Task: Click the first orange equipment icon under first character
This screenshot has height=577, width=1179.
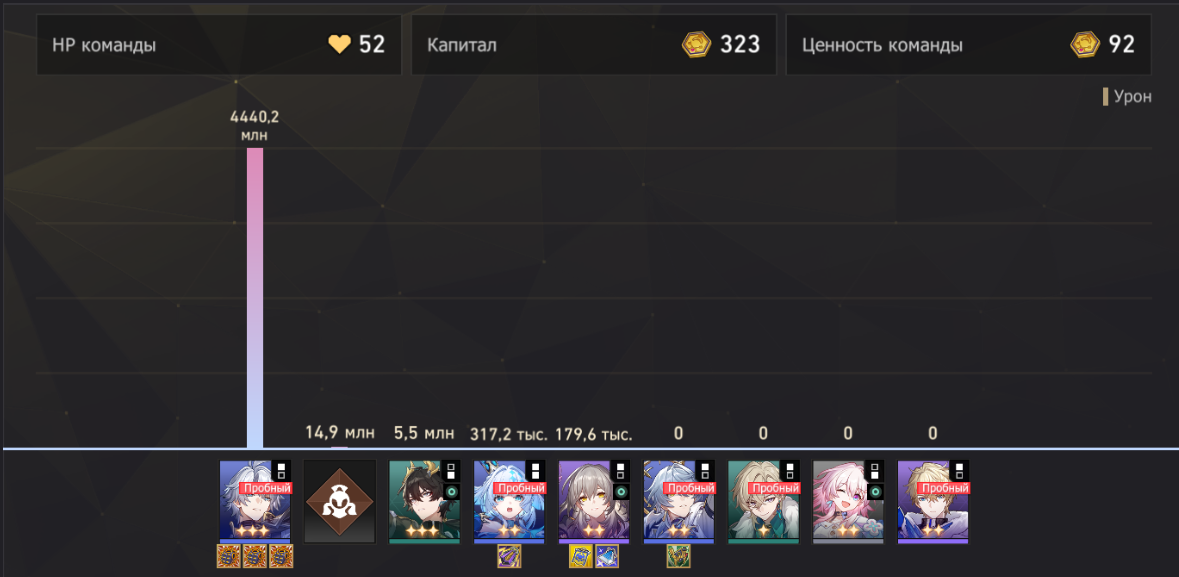Action: (x=229, y=556)
